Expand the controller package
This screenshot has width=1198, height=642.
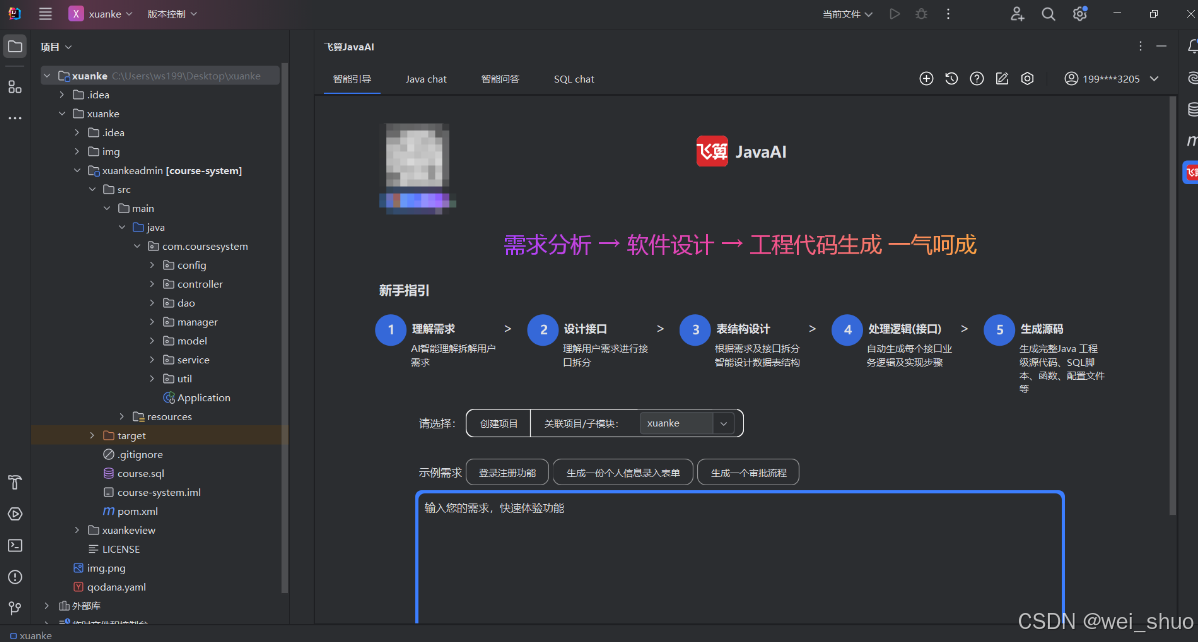pos(152,284)
